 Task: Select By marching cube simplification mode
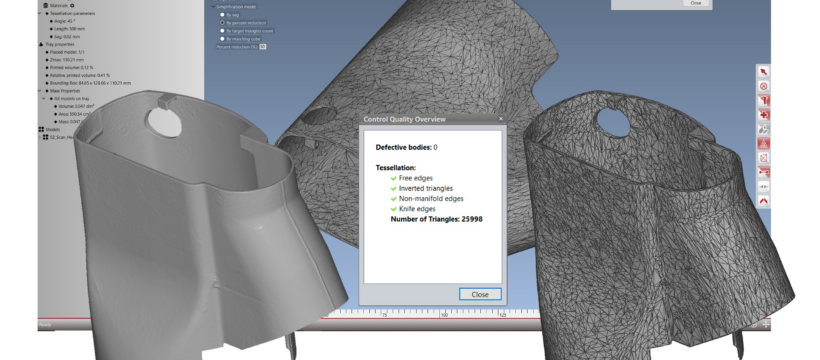tap(222, 39)
